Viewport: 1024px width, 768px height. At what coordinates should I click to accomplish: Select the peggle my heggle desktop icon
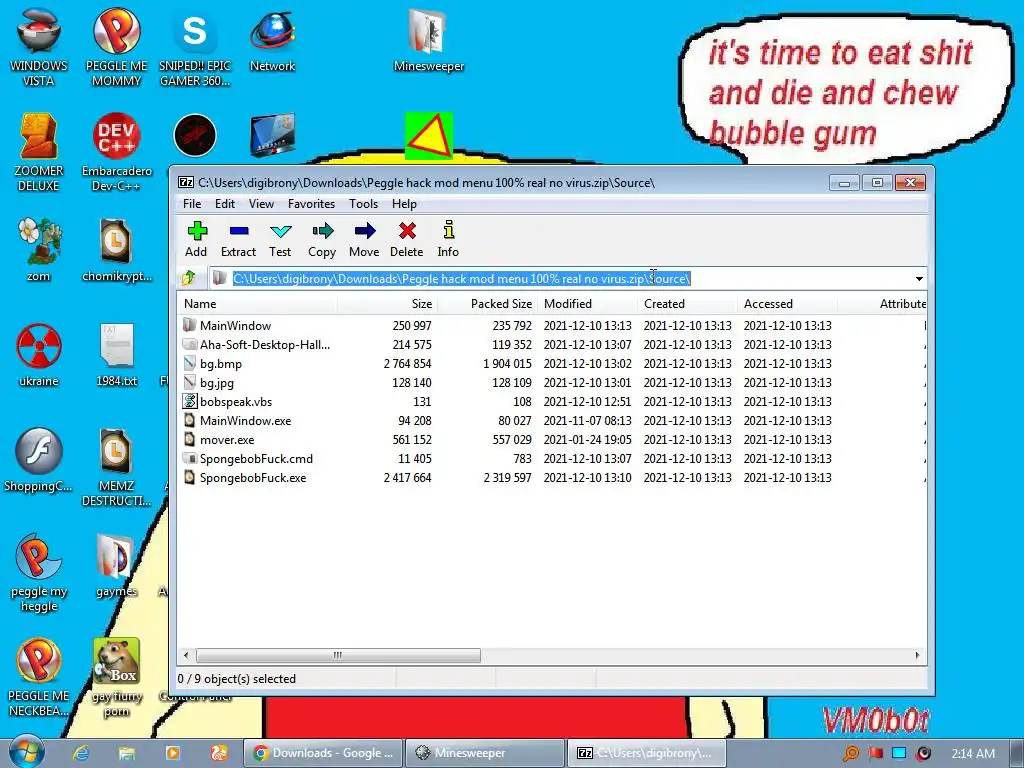pyautogui.click(x=39, y=572)
